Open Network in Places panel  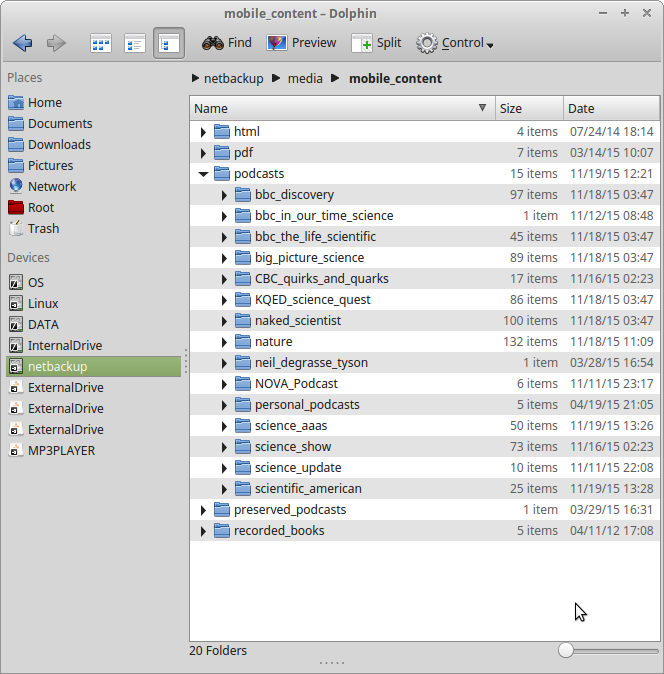point(52,186)
